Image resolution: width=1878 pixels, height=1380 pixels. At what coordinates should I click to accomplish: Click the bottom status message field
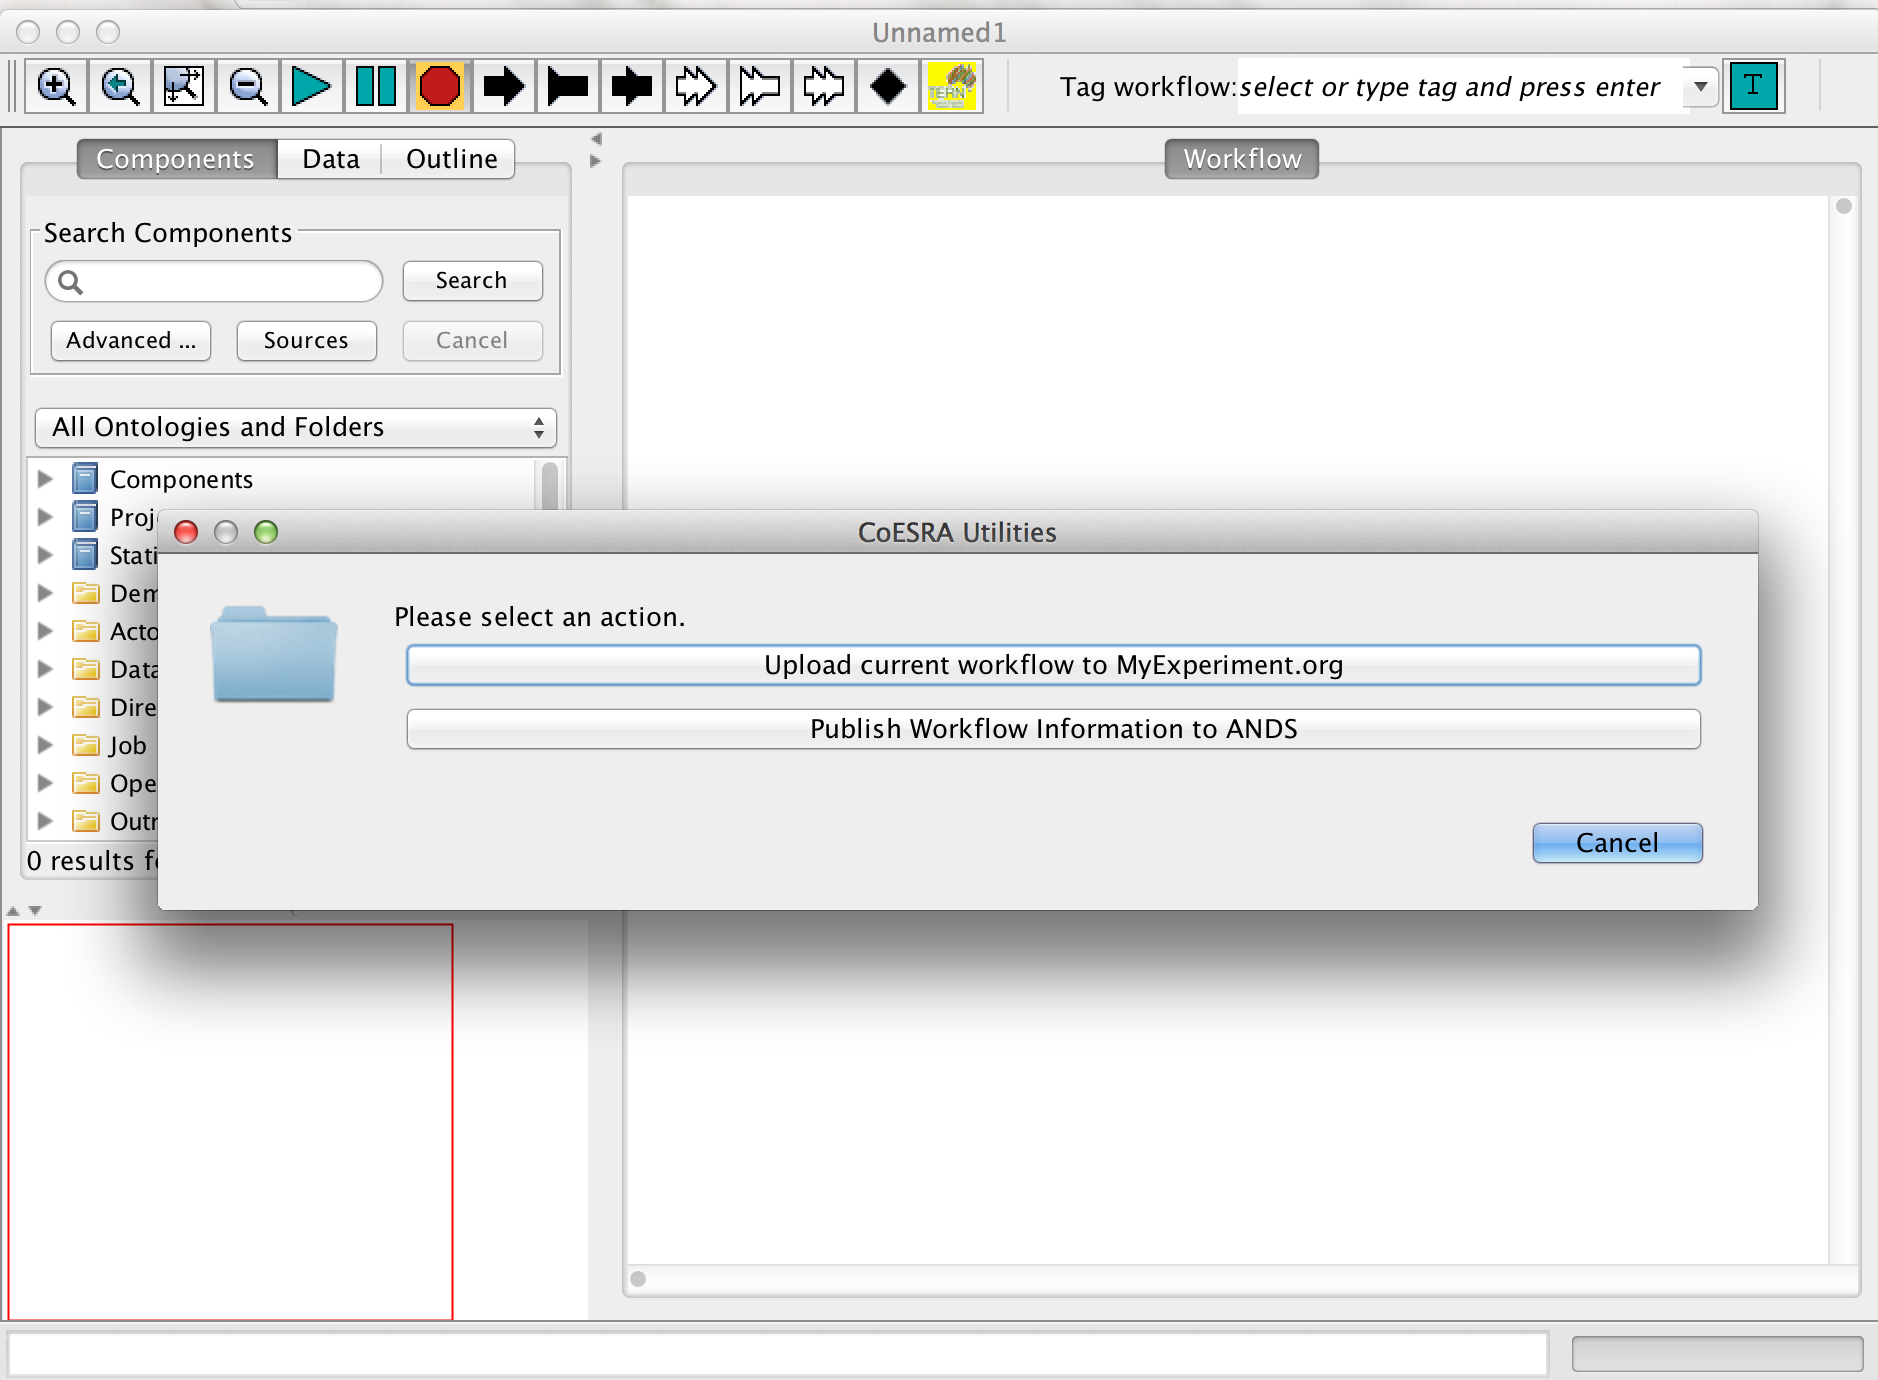click(x=777, y=1354)
